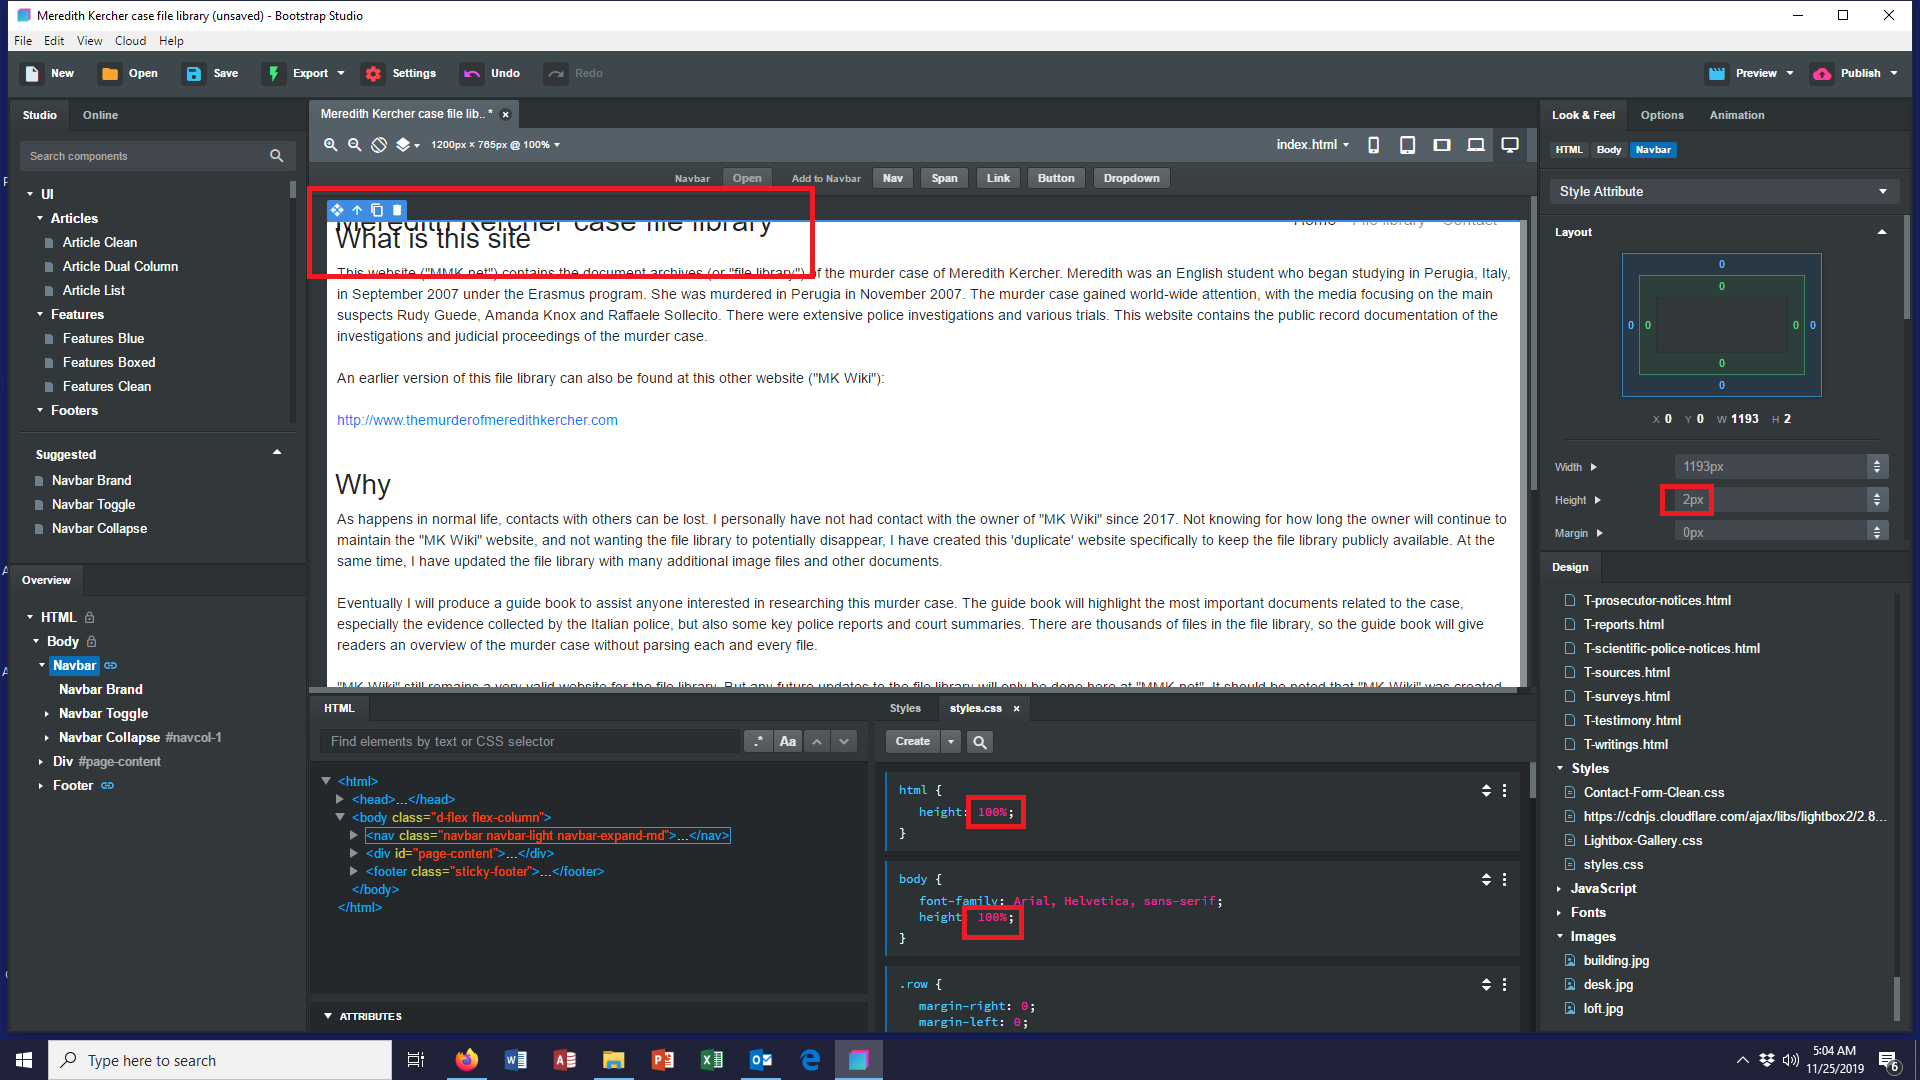1920x1080 pixels.
Task: Open Excel from the taskbar
Action: (711, 1060)
